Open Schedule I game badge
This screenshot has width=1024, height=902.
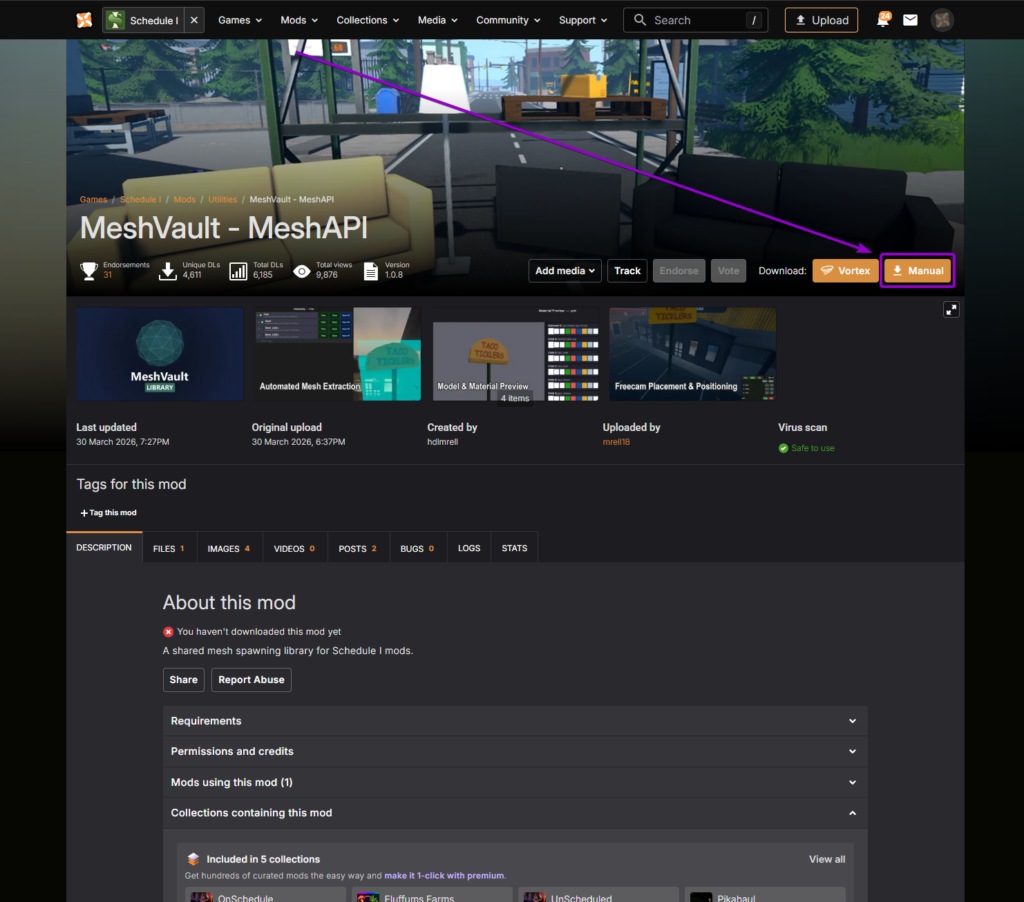point(144,20)
